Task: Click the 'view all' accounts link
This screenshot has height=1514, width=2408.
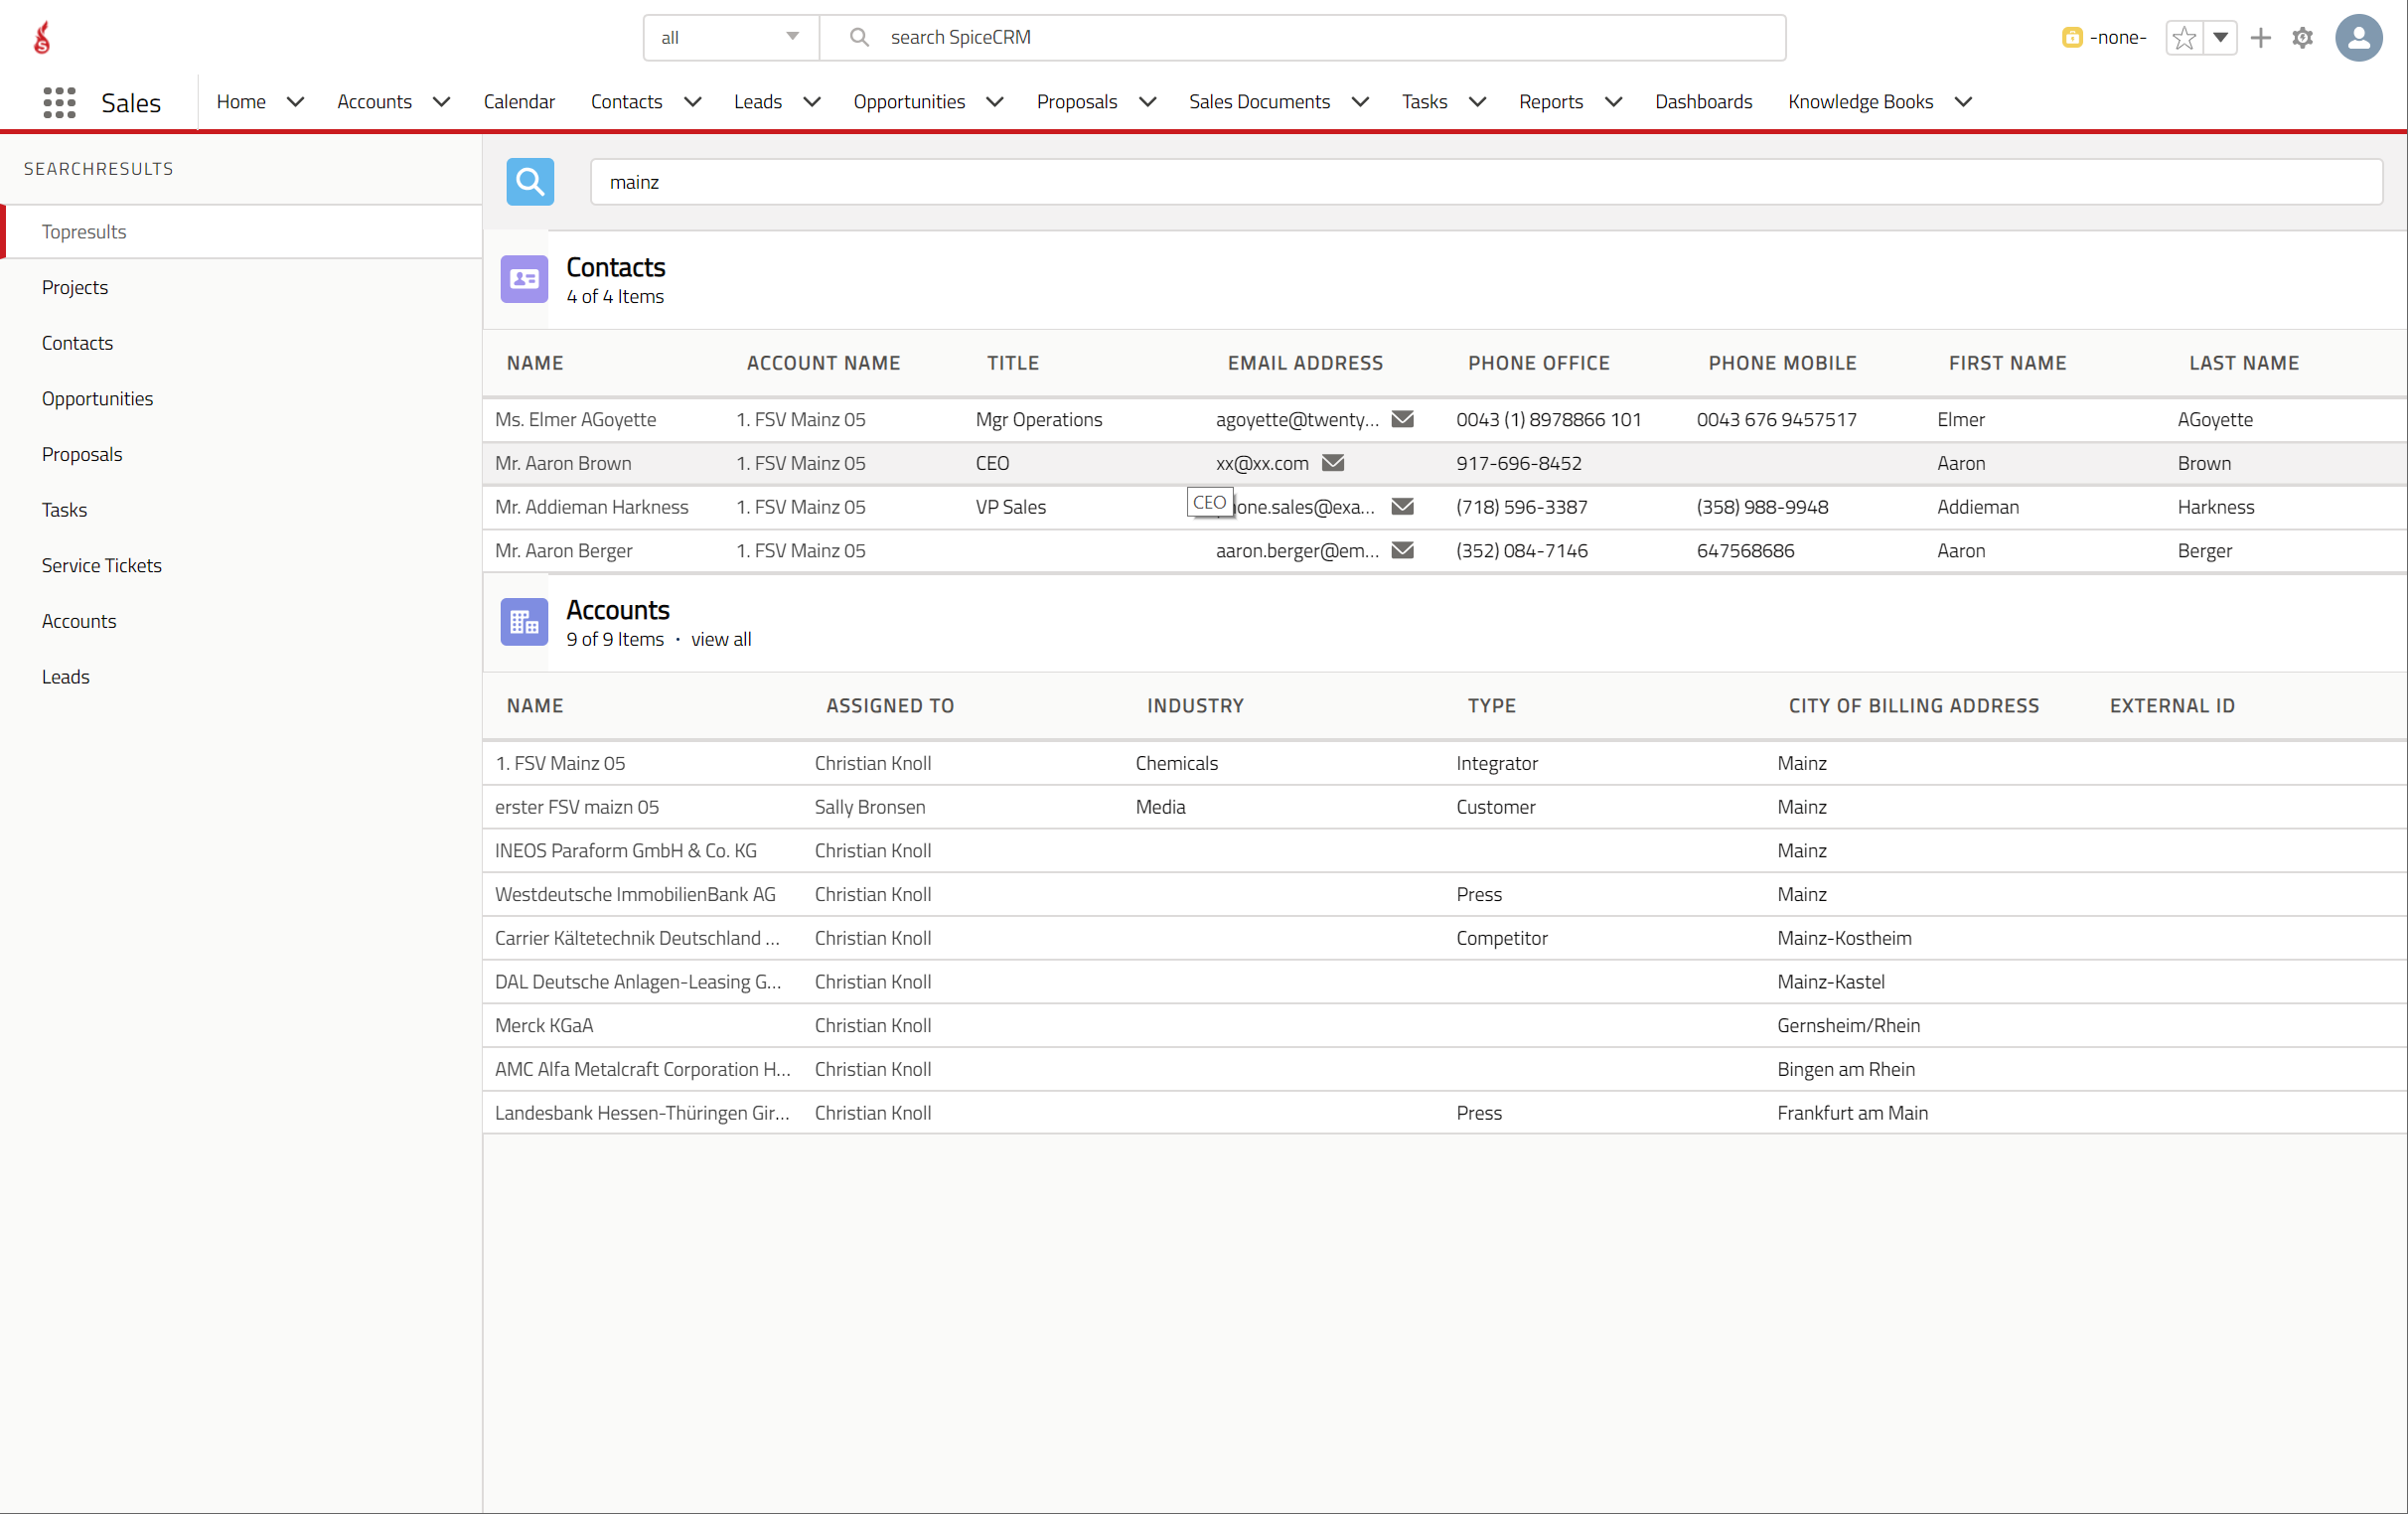Action: coord(720,639)
